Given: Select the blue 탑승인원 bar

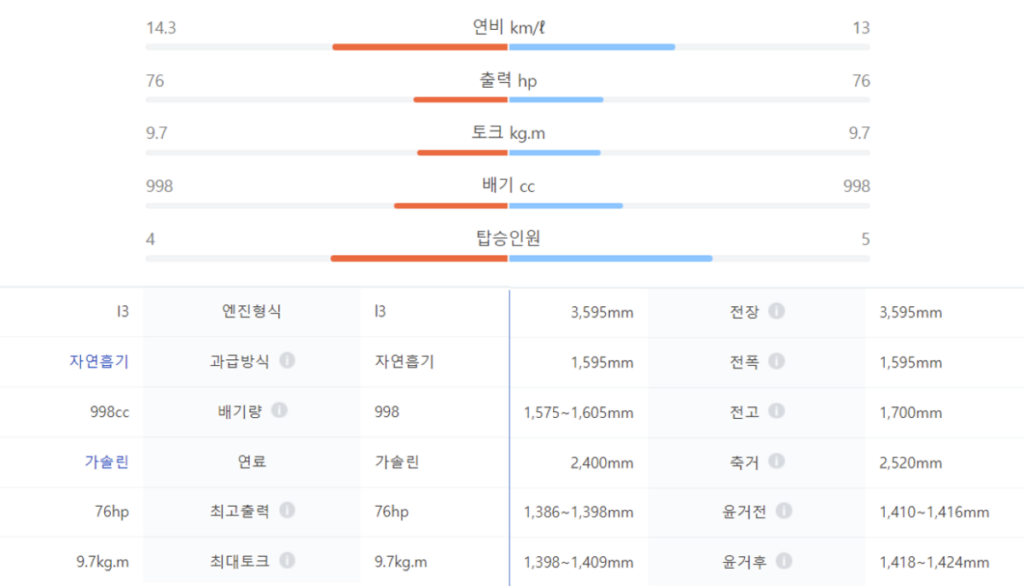Looking at the screenshot, I should click(x=610, y=258).
